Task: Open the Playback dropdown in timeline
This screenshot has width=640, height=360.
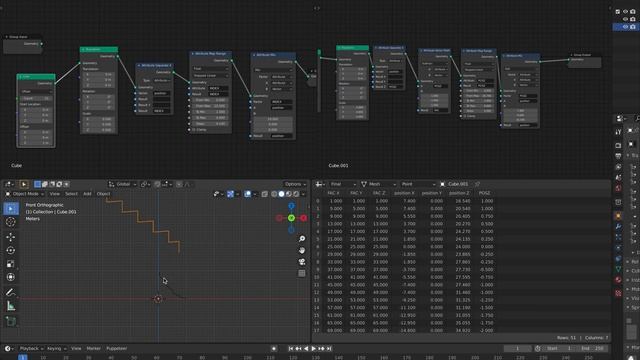Action: tap(31, 349)
